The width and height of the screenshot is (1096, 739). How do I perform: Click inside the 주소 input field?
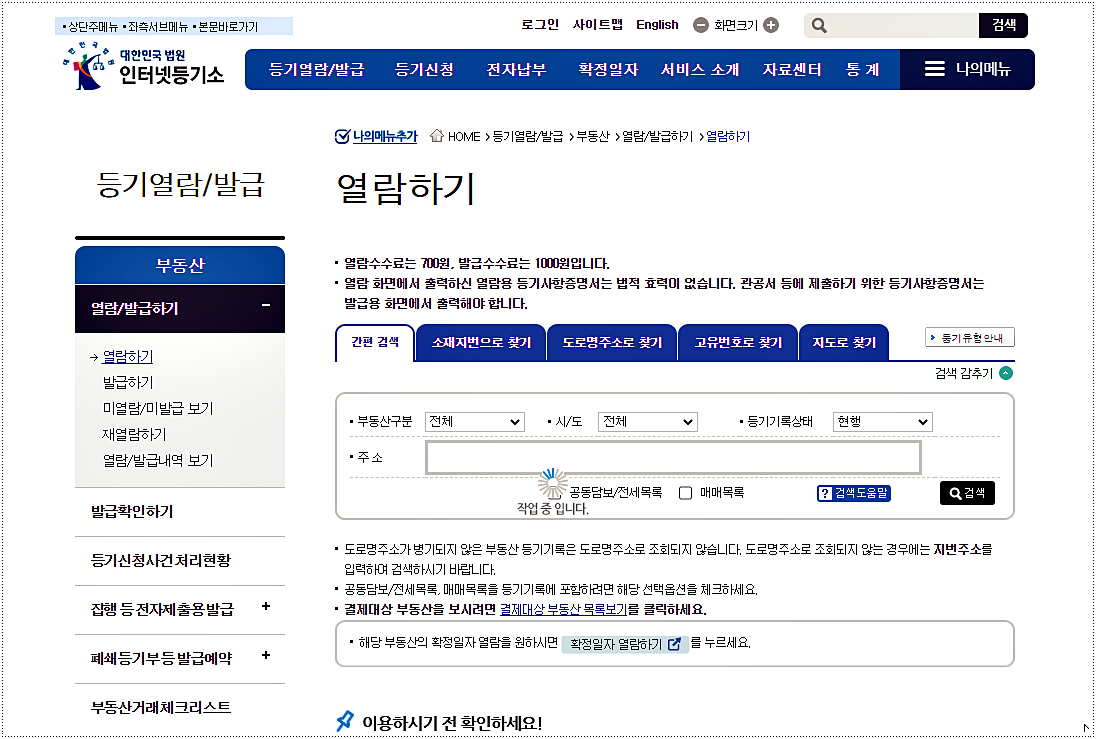click(x=673, y=458)
